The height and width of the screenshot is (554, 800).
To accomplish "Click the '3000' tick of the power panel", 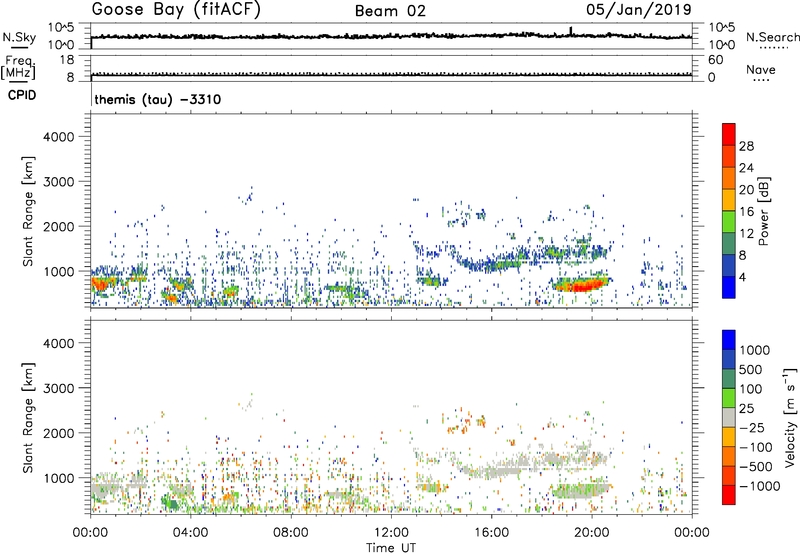I will pyautogui.click(x=59, y=182).
